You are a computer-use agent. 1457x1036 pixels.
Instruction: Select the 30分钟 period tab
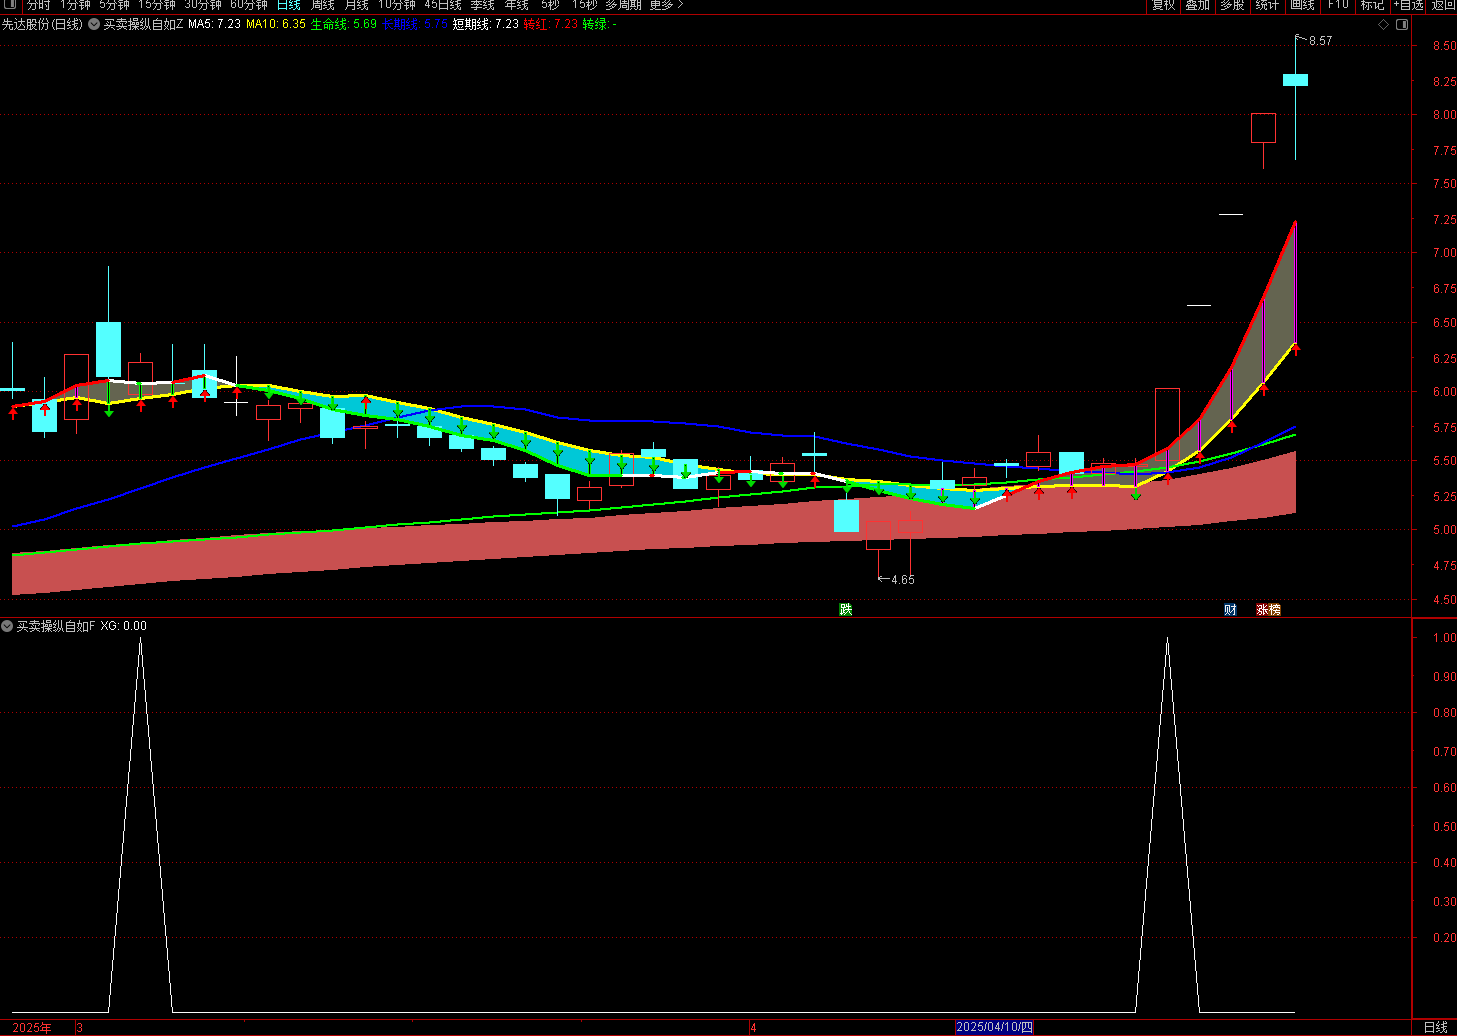(x=203, y=5)
